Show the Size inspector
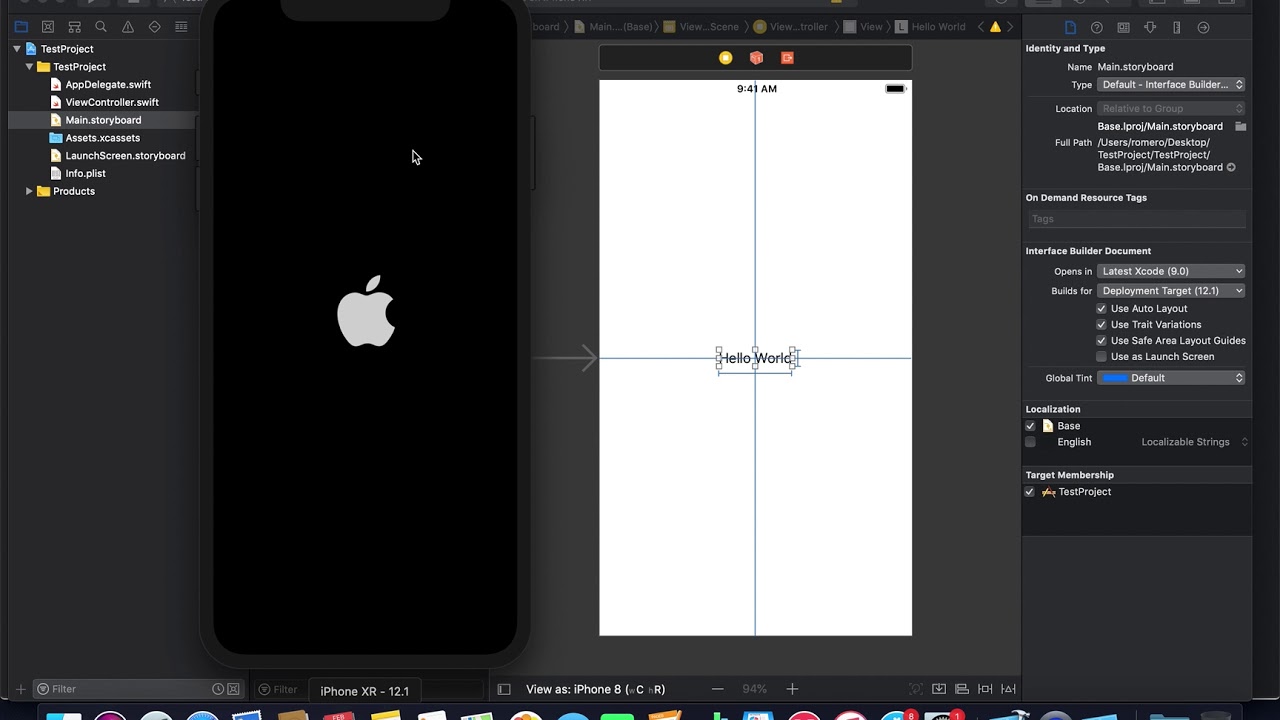 point(1176,27)
